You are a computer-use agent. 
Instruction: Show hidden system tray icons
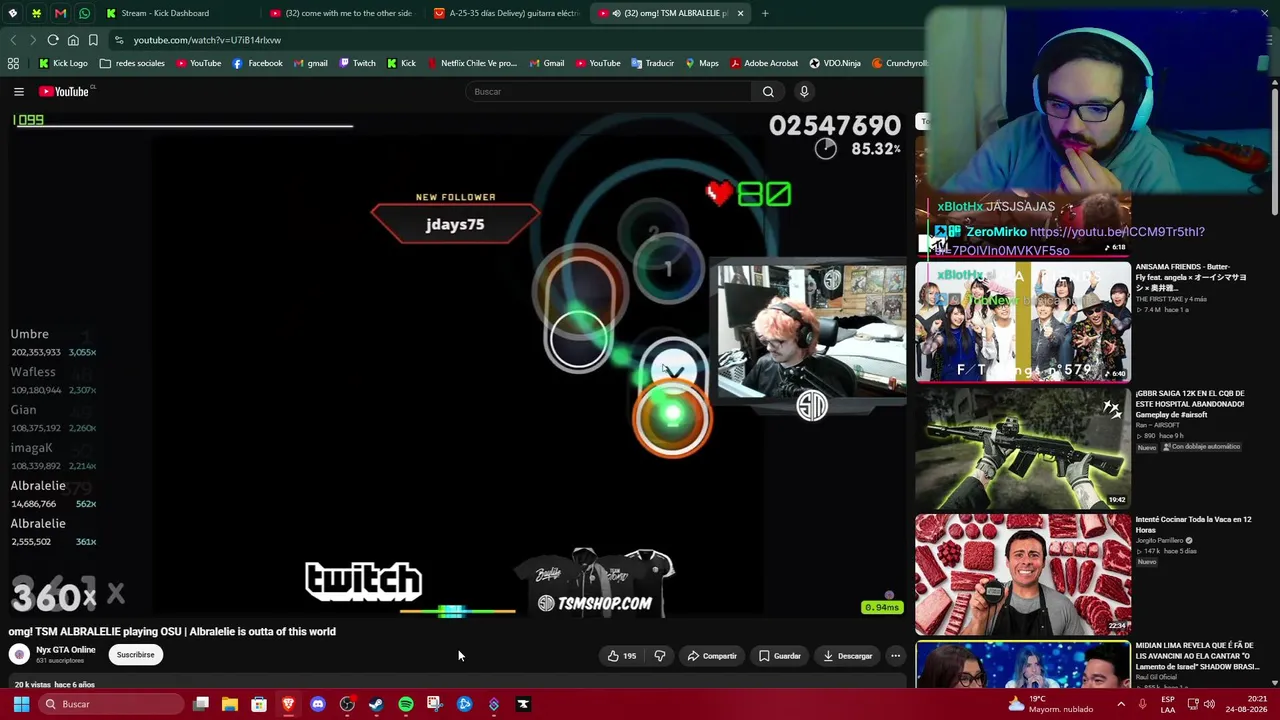tap(1121, 704)
